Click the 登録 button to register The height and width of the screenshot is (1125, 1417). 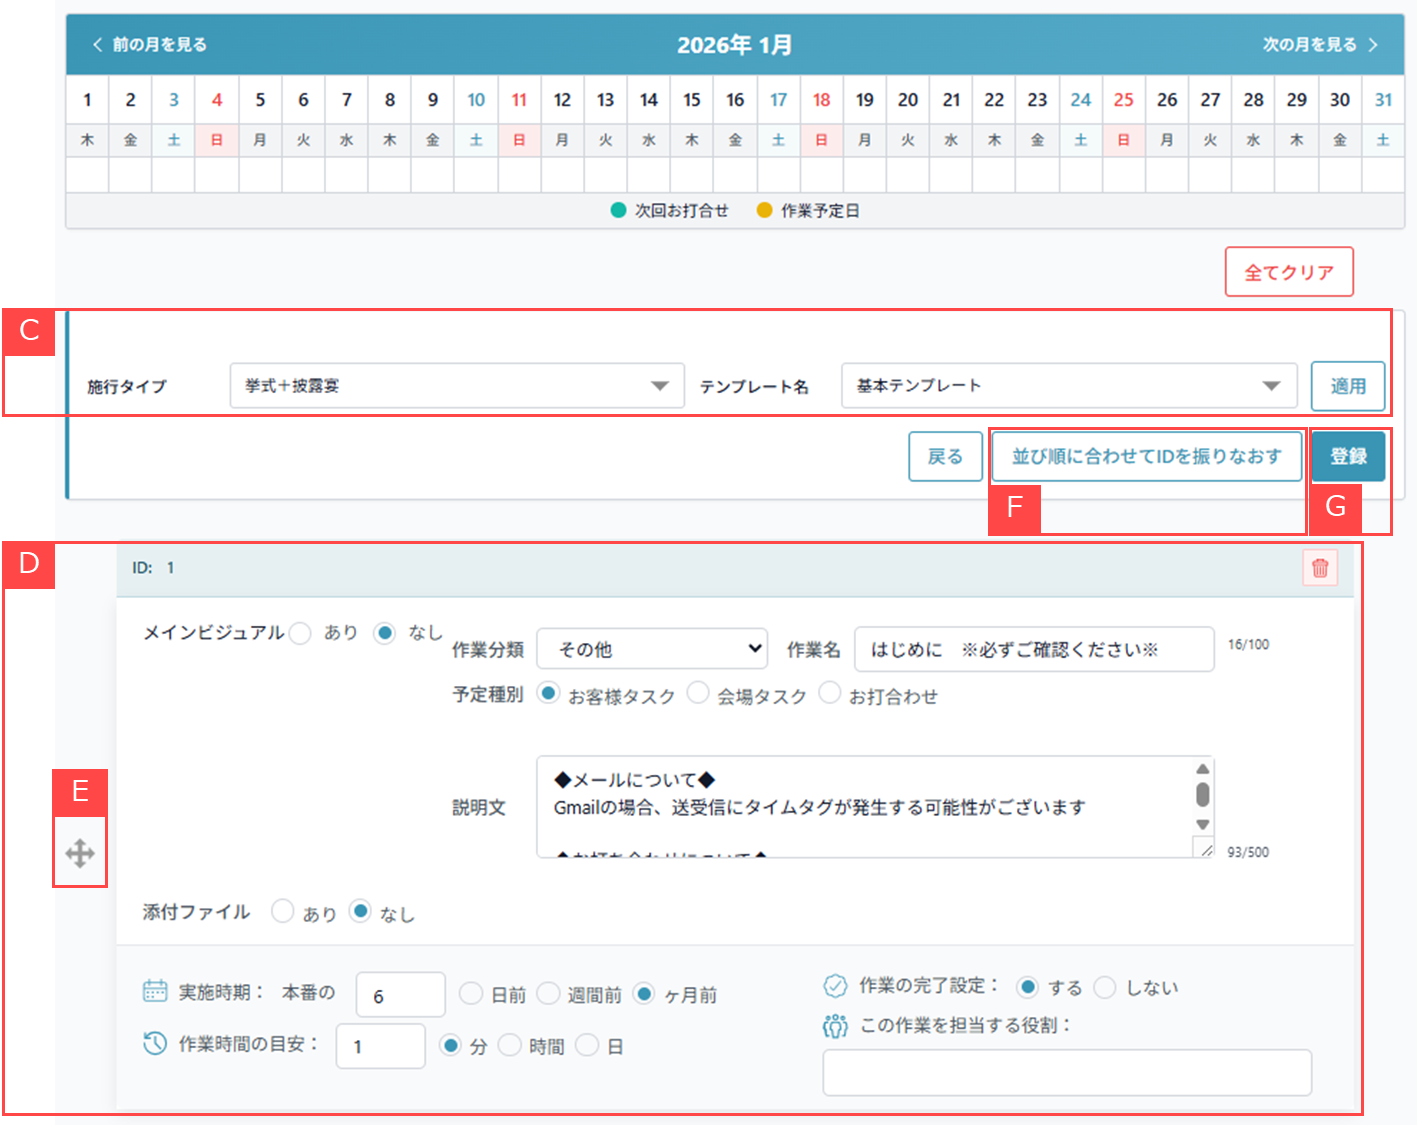tap(1349, 455)
